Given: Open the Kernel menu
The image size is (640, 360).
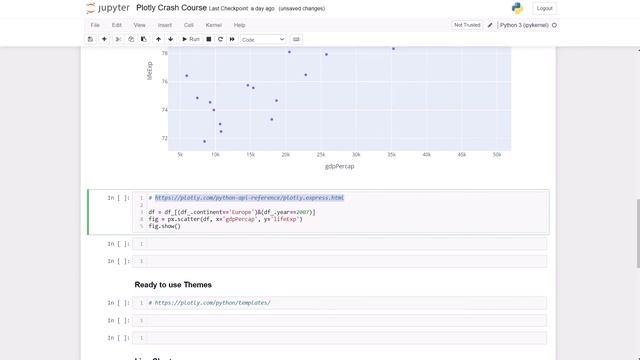Looking at the screenshot, I should 213,25.
